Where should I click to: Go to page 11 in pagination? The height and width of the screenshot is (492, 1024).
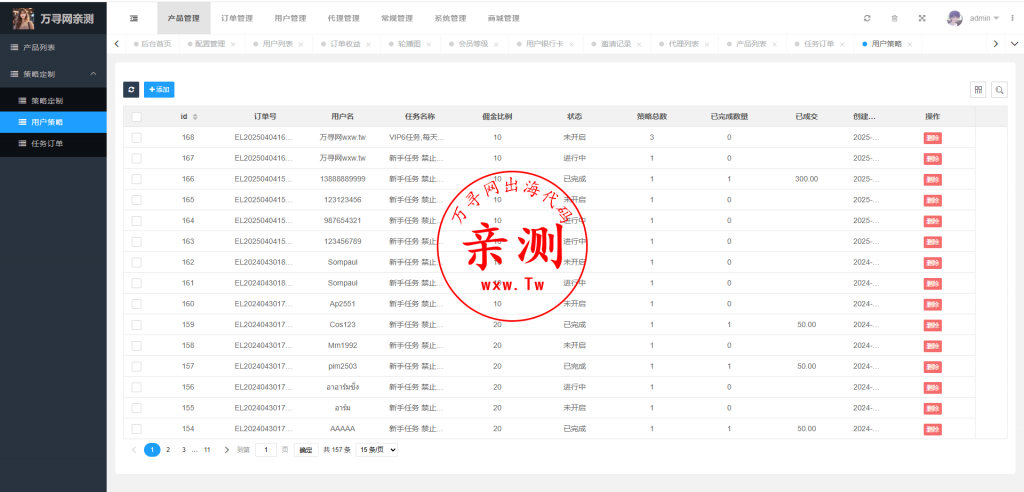(x=207, y=450)
